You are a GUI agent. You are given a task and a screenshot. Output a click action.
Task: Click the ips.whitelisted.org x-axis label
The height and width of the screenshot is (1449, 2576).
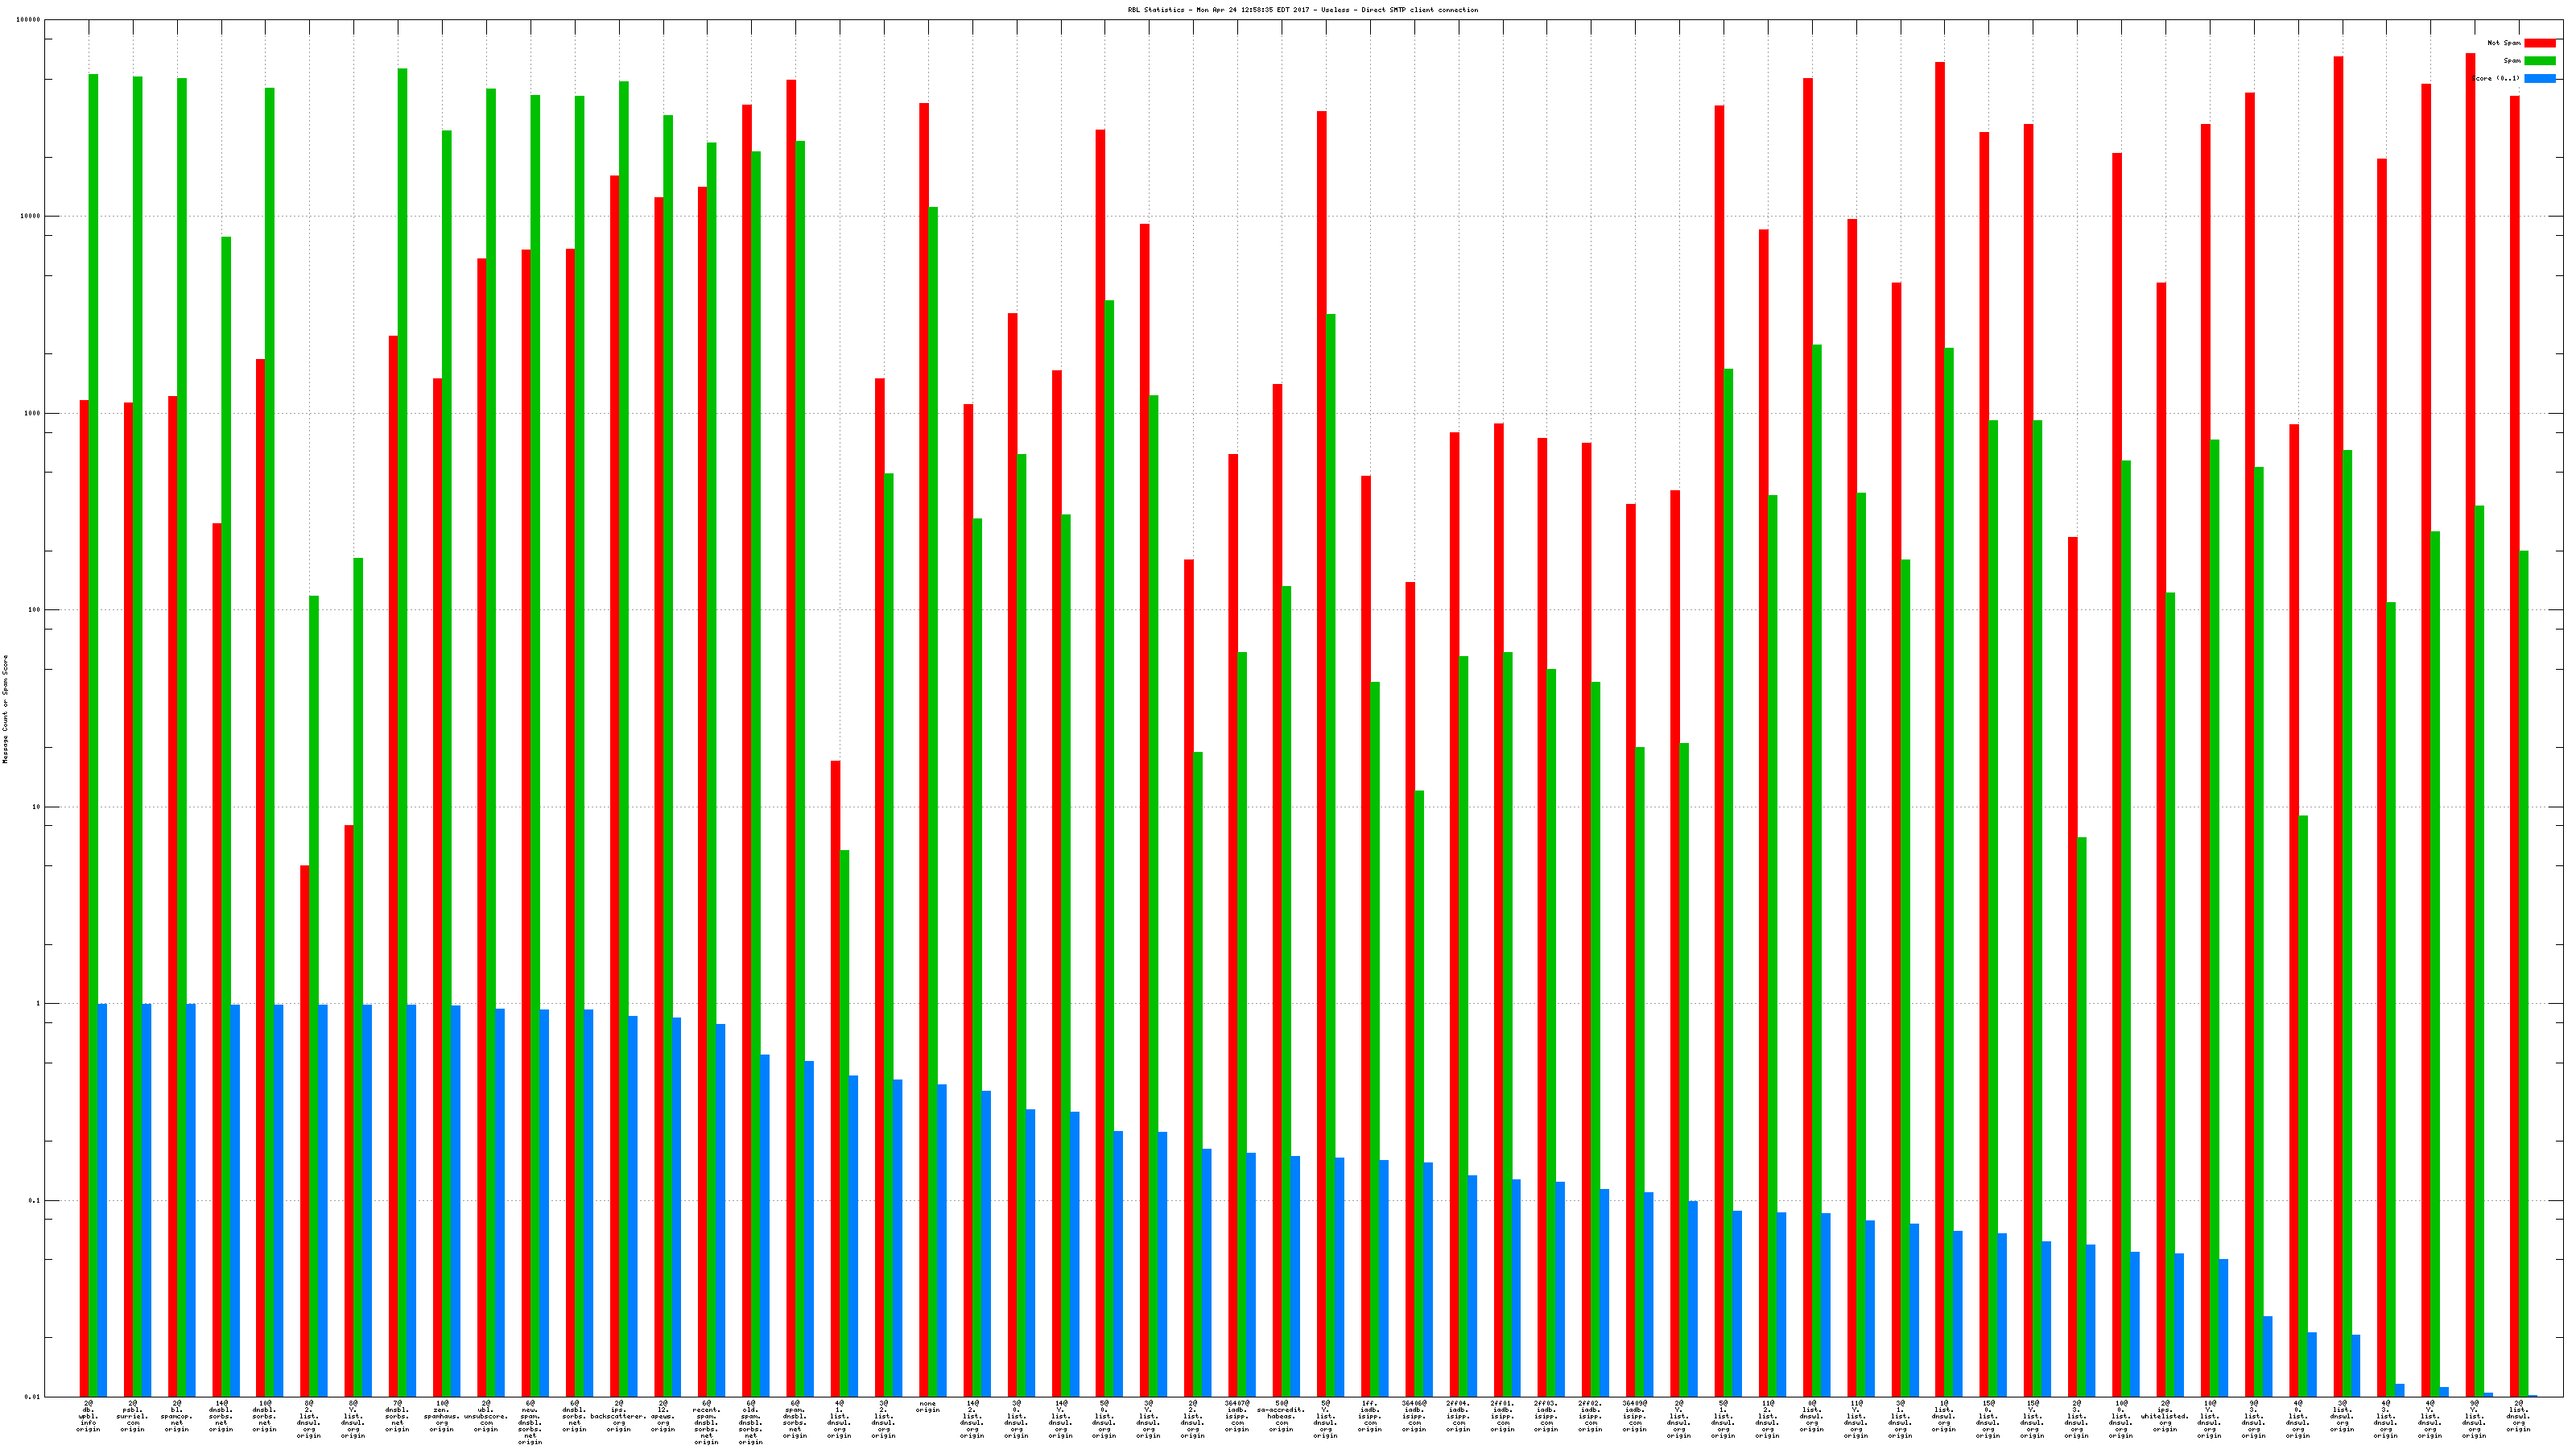(x=2165, y=1416)
